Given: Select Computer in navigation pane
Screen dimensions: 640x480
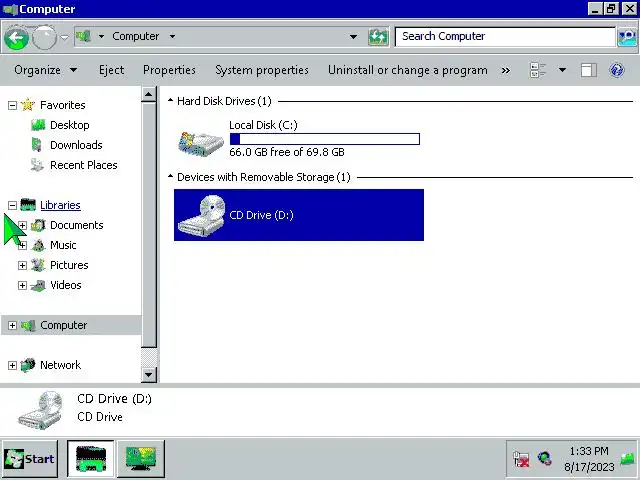Looking at the screenshot, I should (63, 325).
